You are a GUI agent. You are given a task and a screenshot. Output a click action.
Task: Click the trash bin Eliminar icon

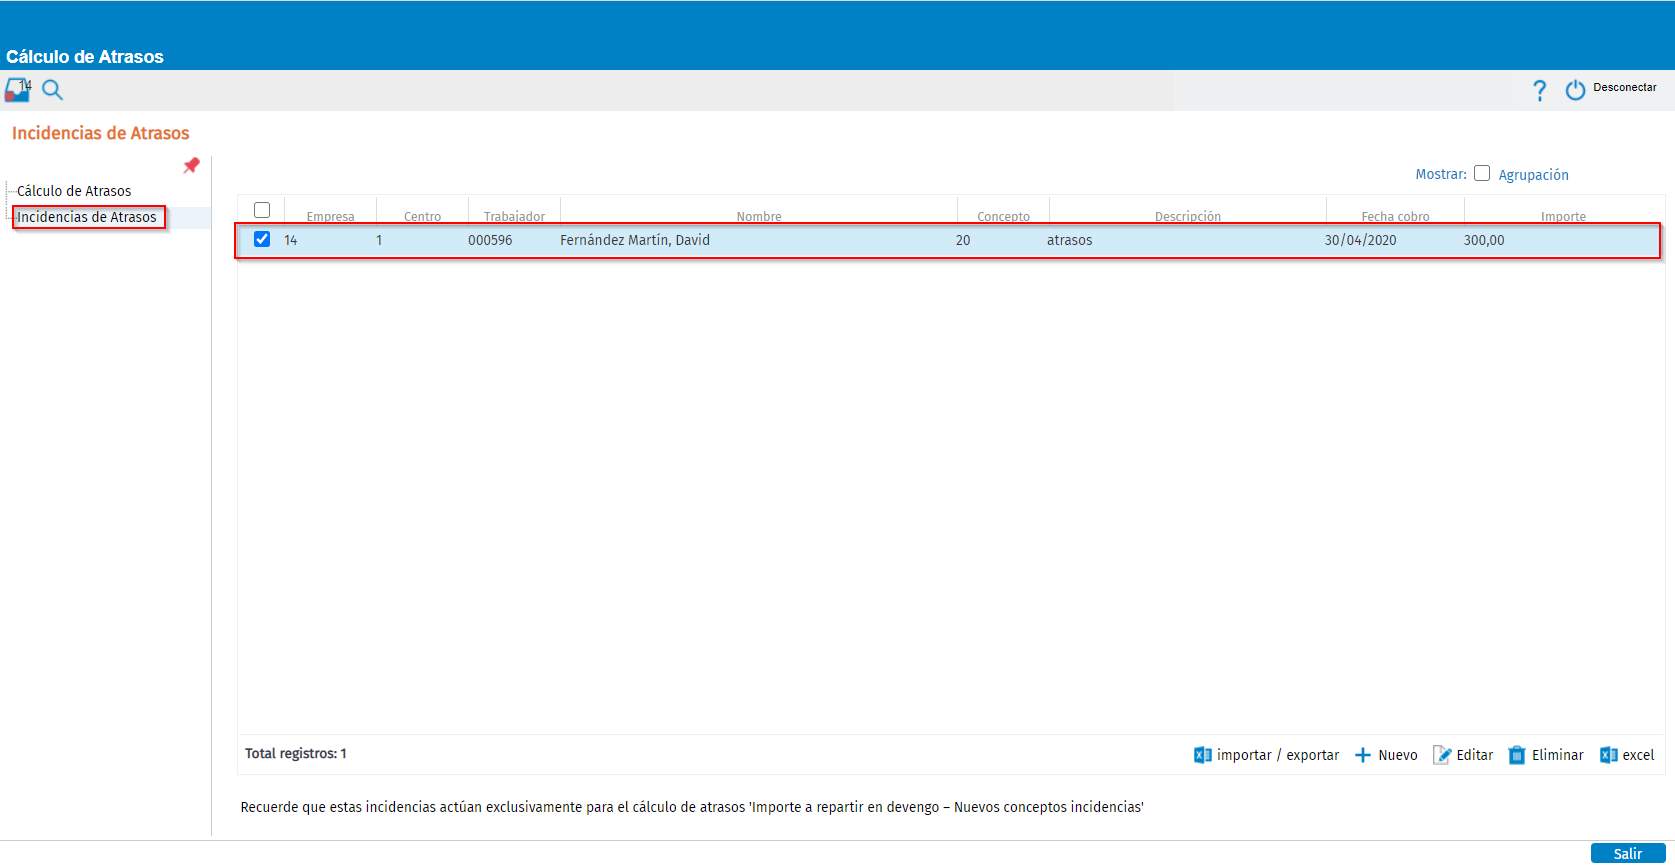(x=1517, y=755)
